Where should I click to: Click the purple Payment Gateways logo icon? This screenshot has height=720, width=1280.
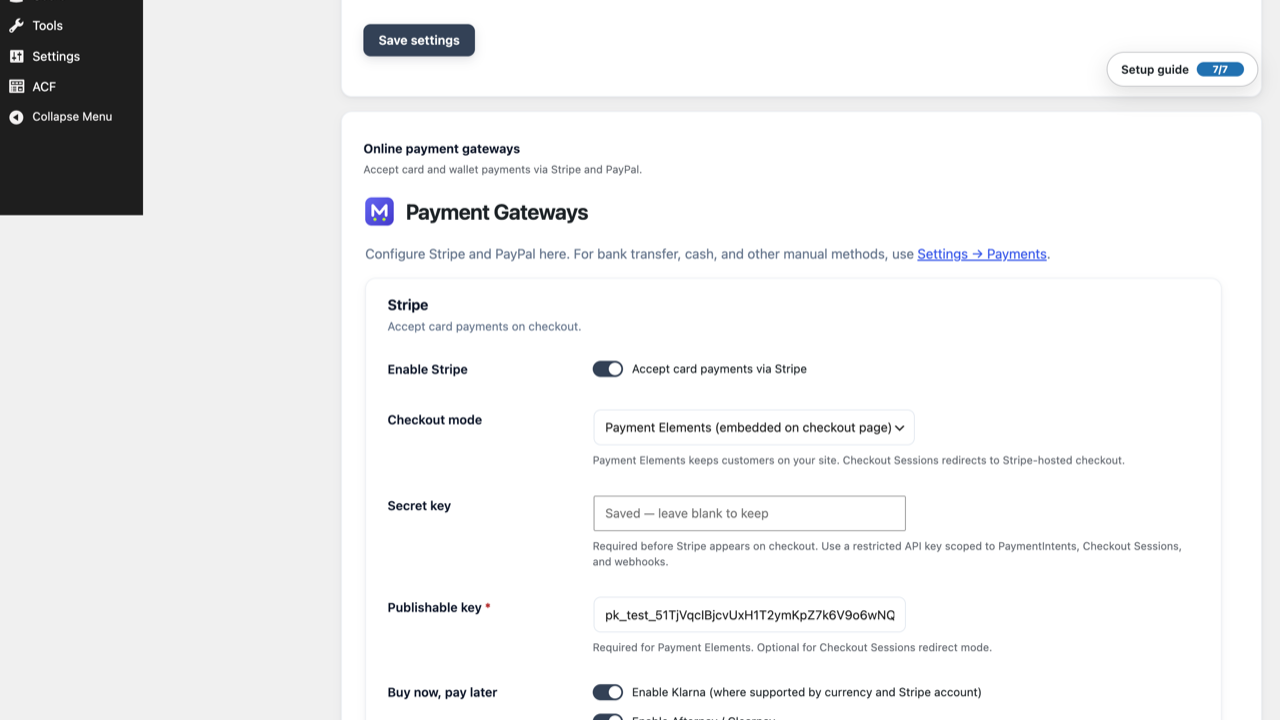(379, 212)
